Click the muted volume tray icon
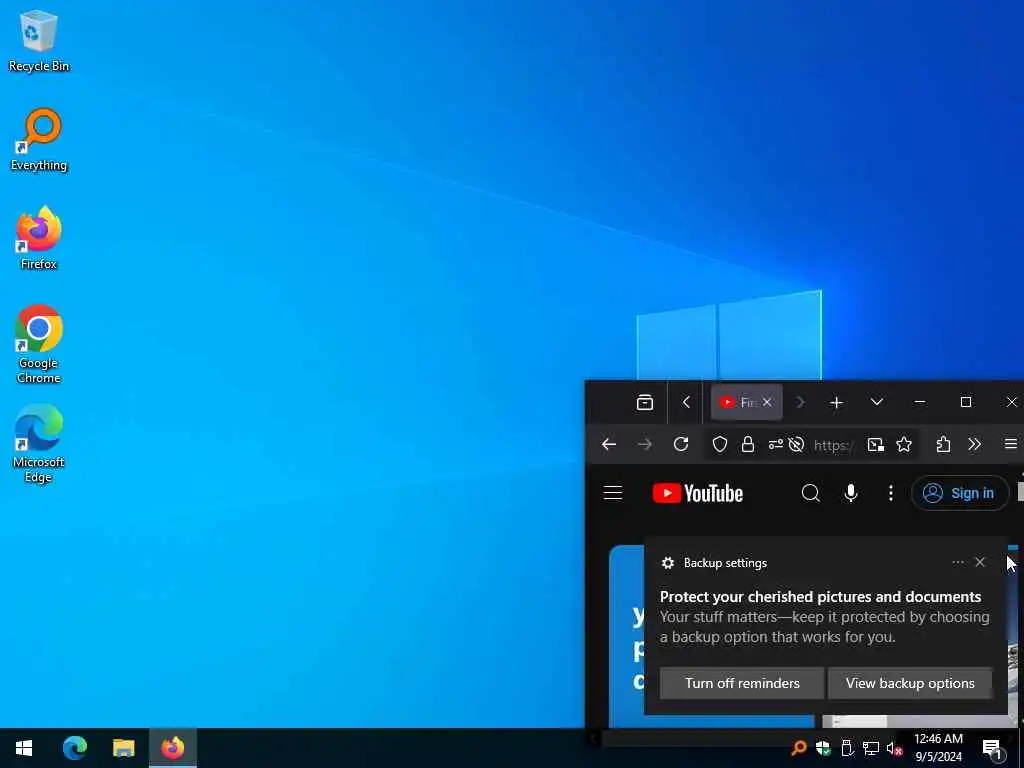The image size is (1024, 768). point(895,748)
